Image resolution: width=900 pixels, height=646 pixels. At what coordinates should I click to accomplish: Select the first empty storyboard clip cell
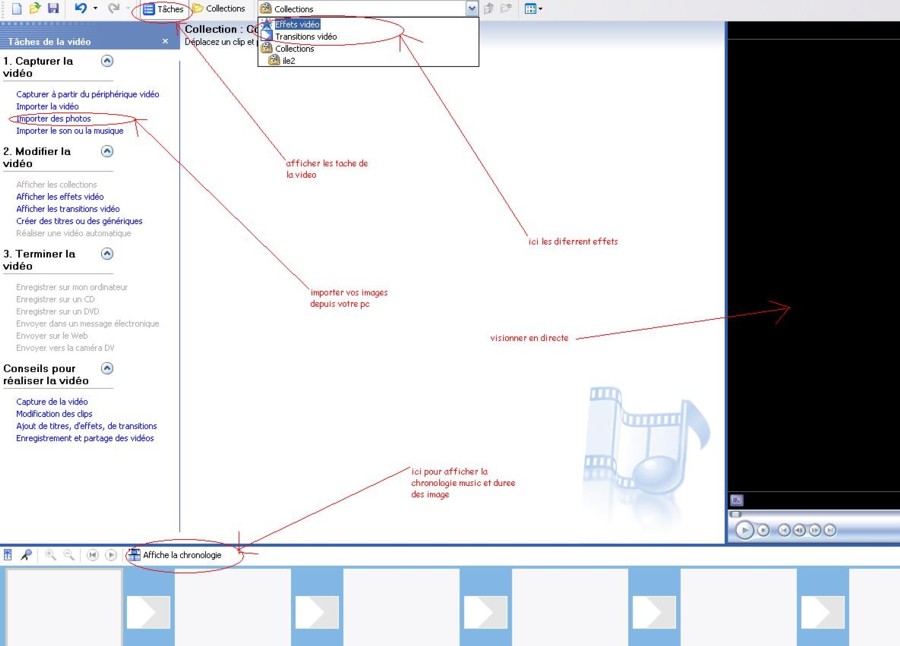(x=64, y=608)
